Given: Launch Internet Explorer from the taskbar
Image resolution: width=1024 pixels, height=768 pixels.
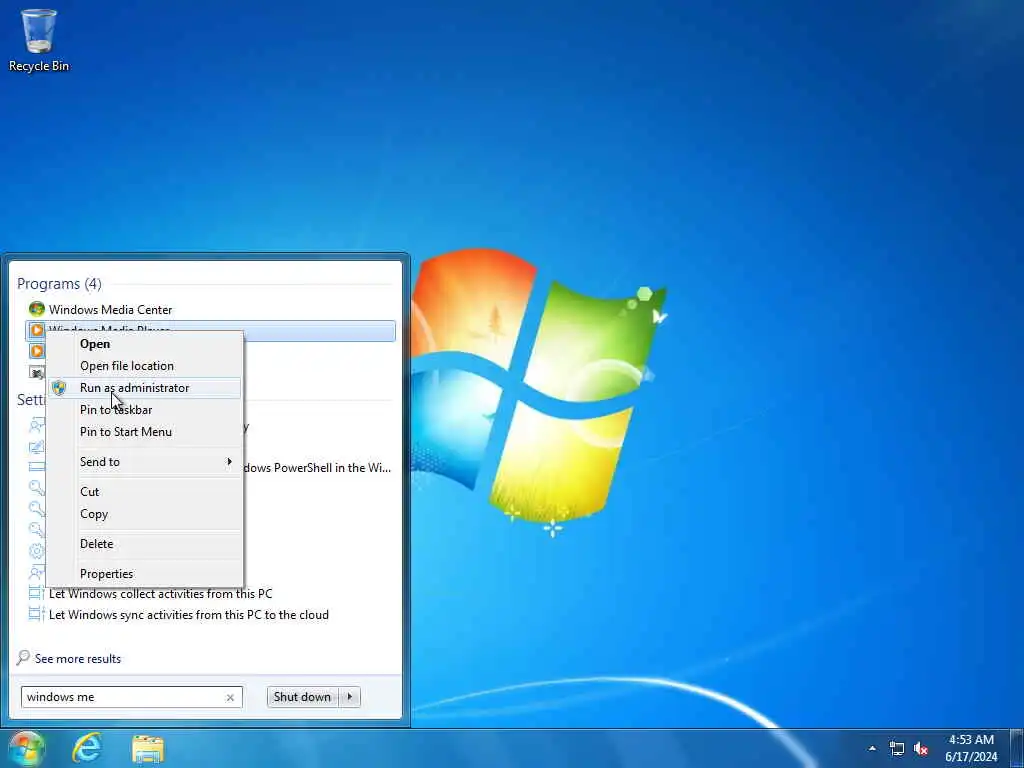Looking at the screenshot, I should (x=87, y=748).
